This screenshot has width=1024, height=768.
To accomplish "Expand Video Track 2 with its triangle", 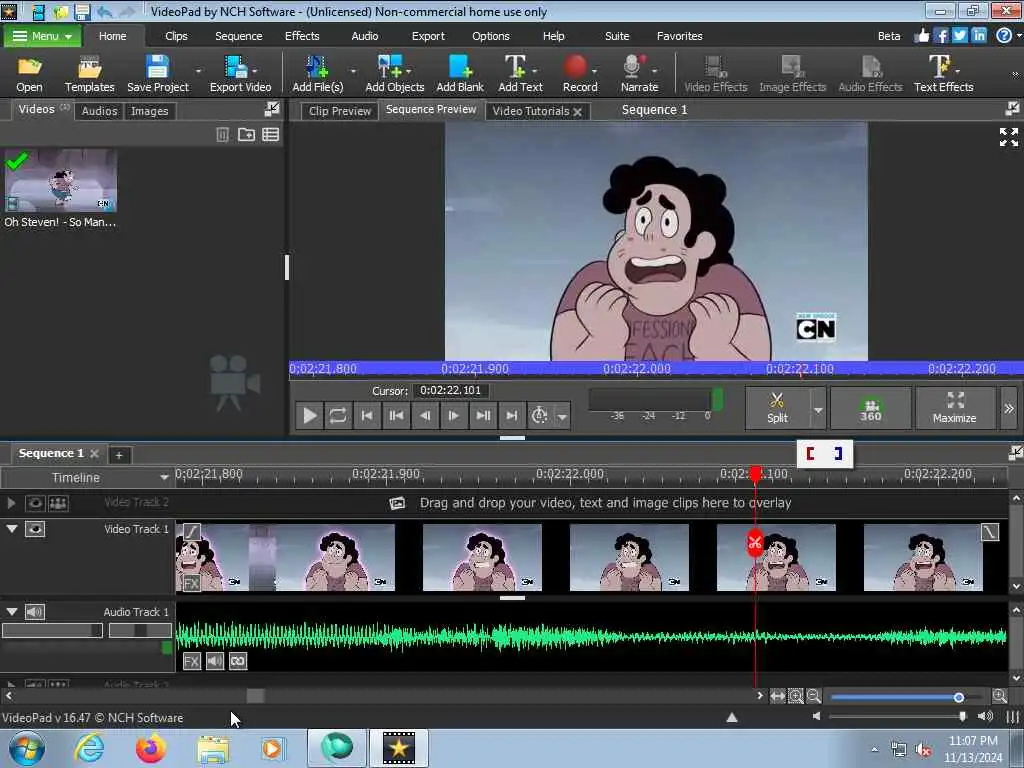I will 11,503.
